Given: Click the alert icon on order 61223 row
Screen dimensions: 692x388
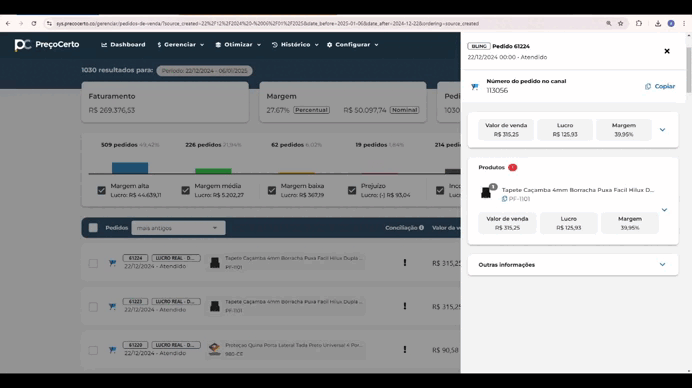Looking at the screenshot, I should coord(405,306).
